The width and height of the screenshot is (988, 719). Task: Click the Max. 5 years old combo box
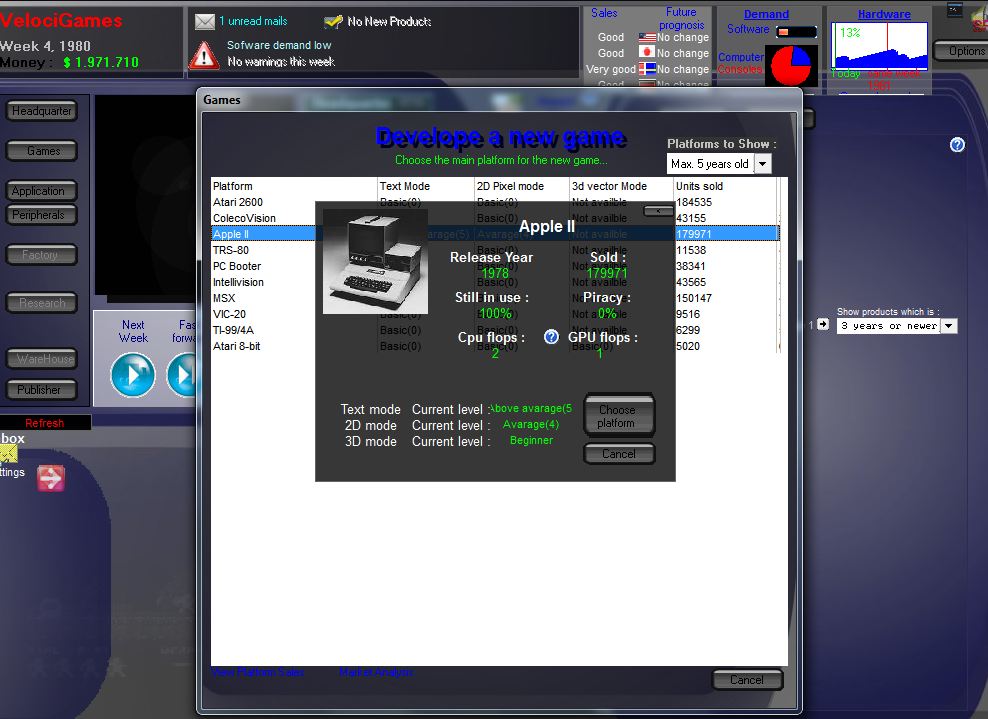click(718, 164)
